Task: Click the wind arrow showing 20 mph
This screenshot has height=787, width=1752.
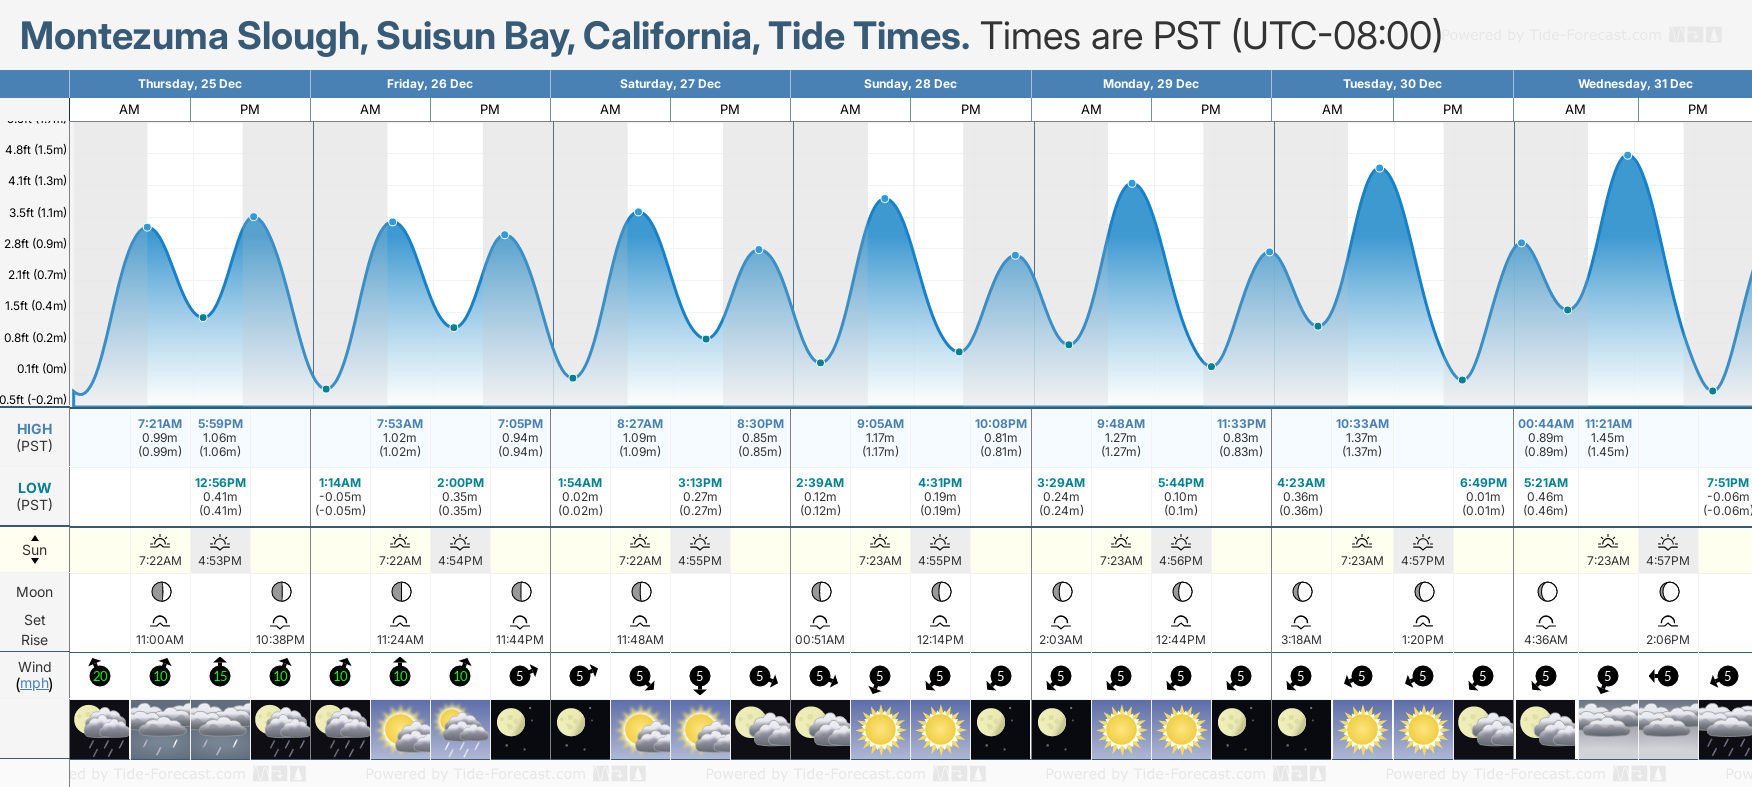Action: pos(99,674)
